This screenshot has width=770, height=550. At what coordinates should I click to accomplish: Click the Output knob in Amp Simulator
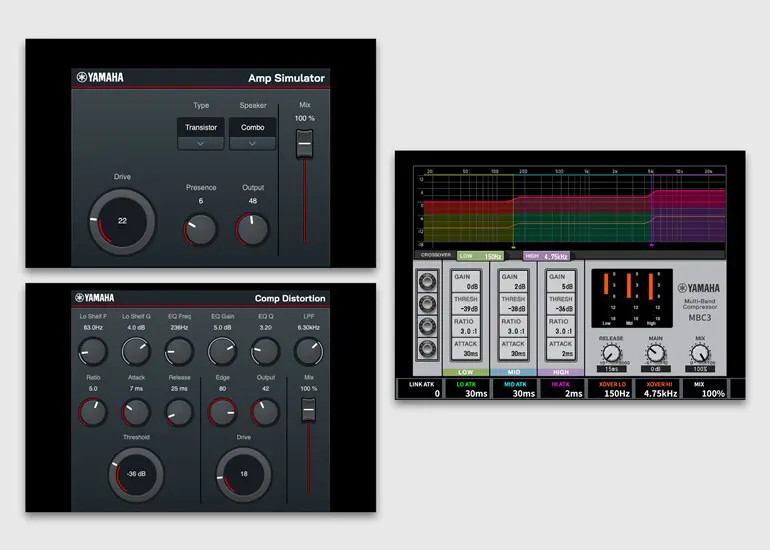[252, 229]
